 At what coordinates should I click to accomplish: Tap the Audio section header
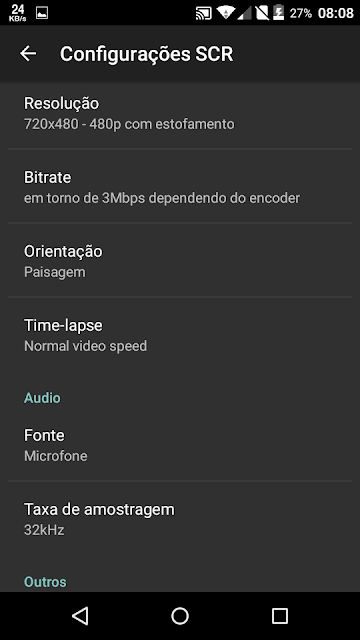(42, 398)
